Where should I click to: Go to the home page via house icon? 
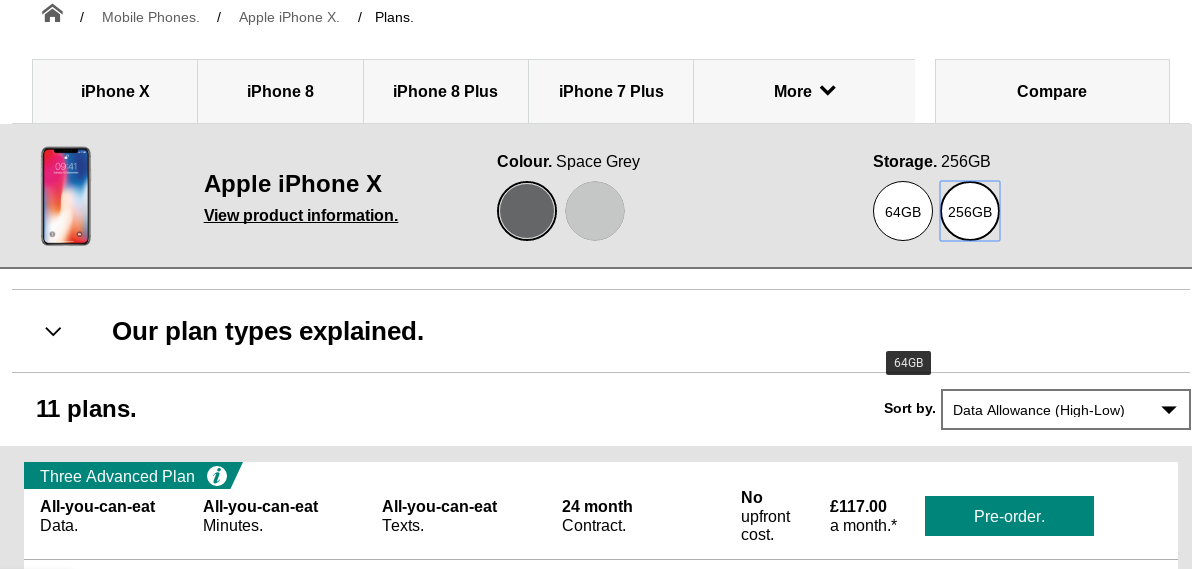point(52,14)
